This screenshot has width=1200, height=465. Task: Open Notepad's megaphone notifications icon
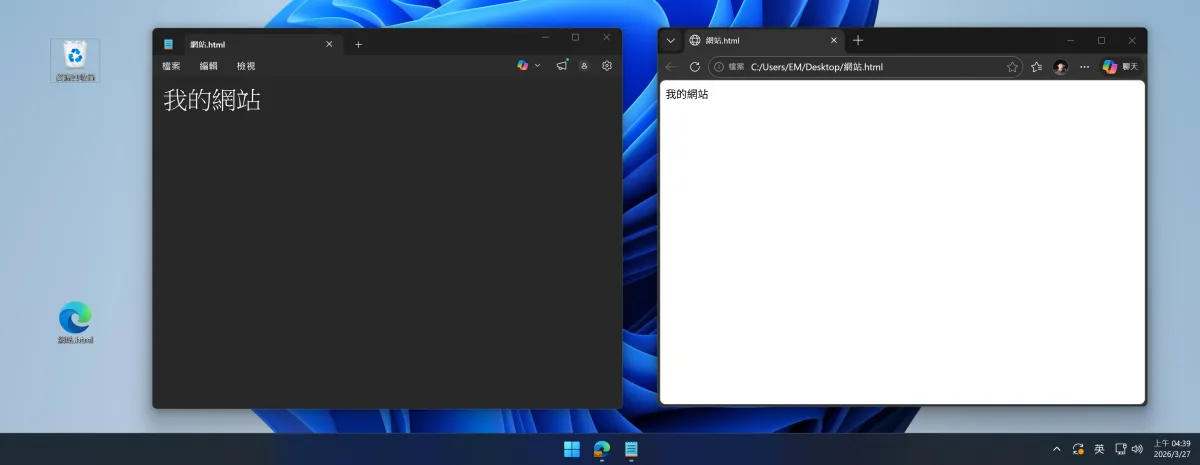pyautogui.click(x=562, y=66)
